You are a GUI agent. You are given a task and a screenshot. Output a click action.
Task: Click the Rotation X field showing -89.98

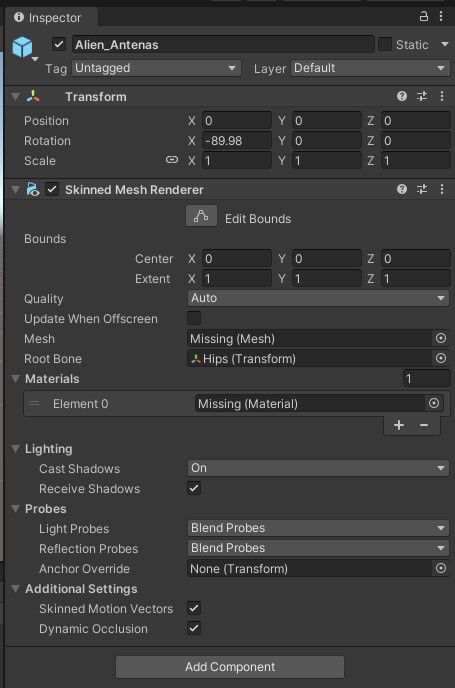pyautogui.click(x=236, y=140)
